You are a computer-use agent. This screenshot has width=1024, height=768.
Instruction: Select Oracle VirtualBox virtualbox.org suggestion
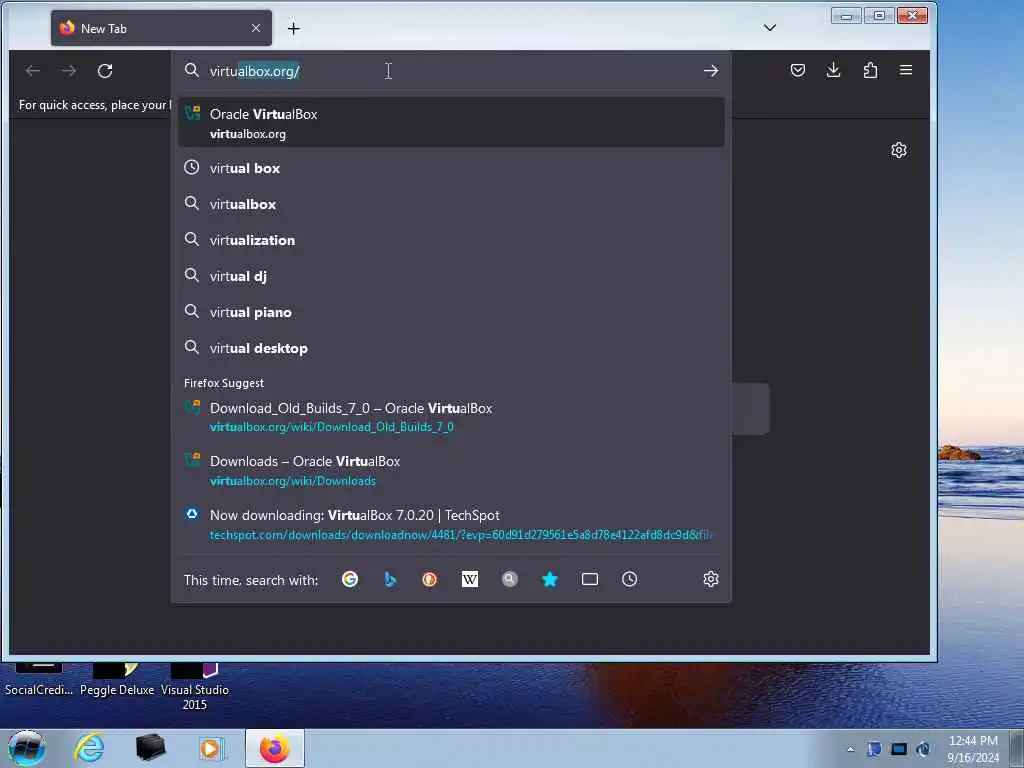click(451, 123)
